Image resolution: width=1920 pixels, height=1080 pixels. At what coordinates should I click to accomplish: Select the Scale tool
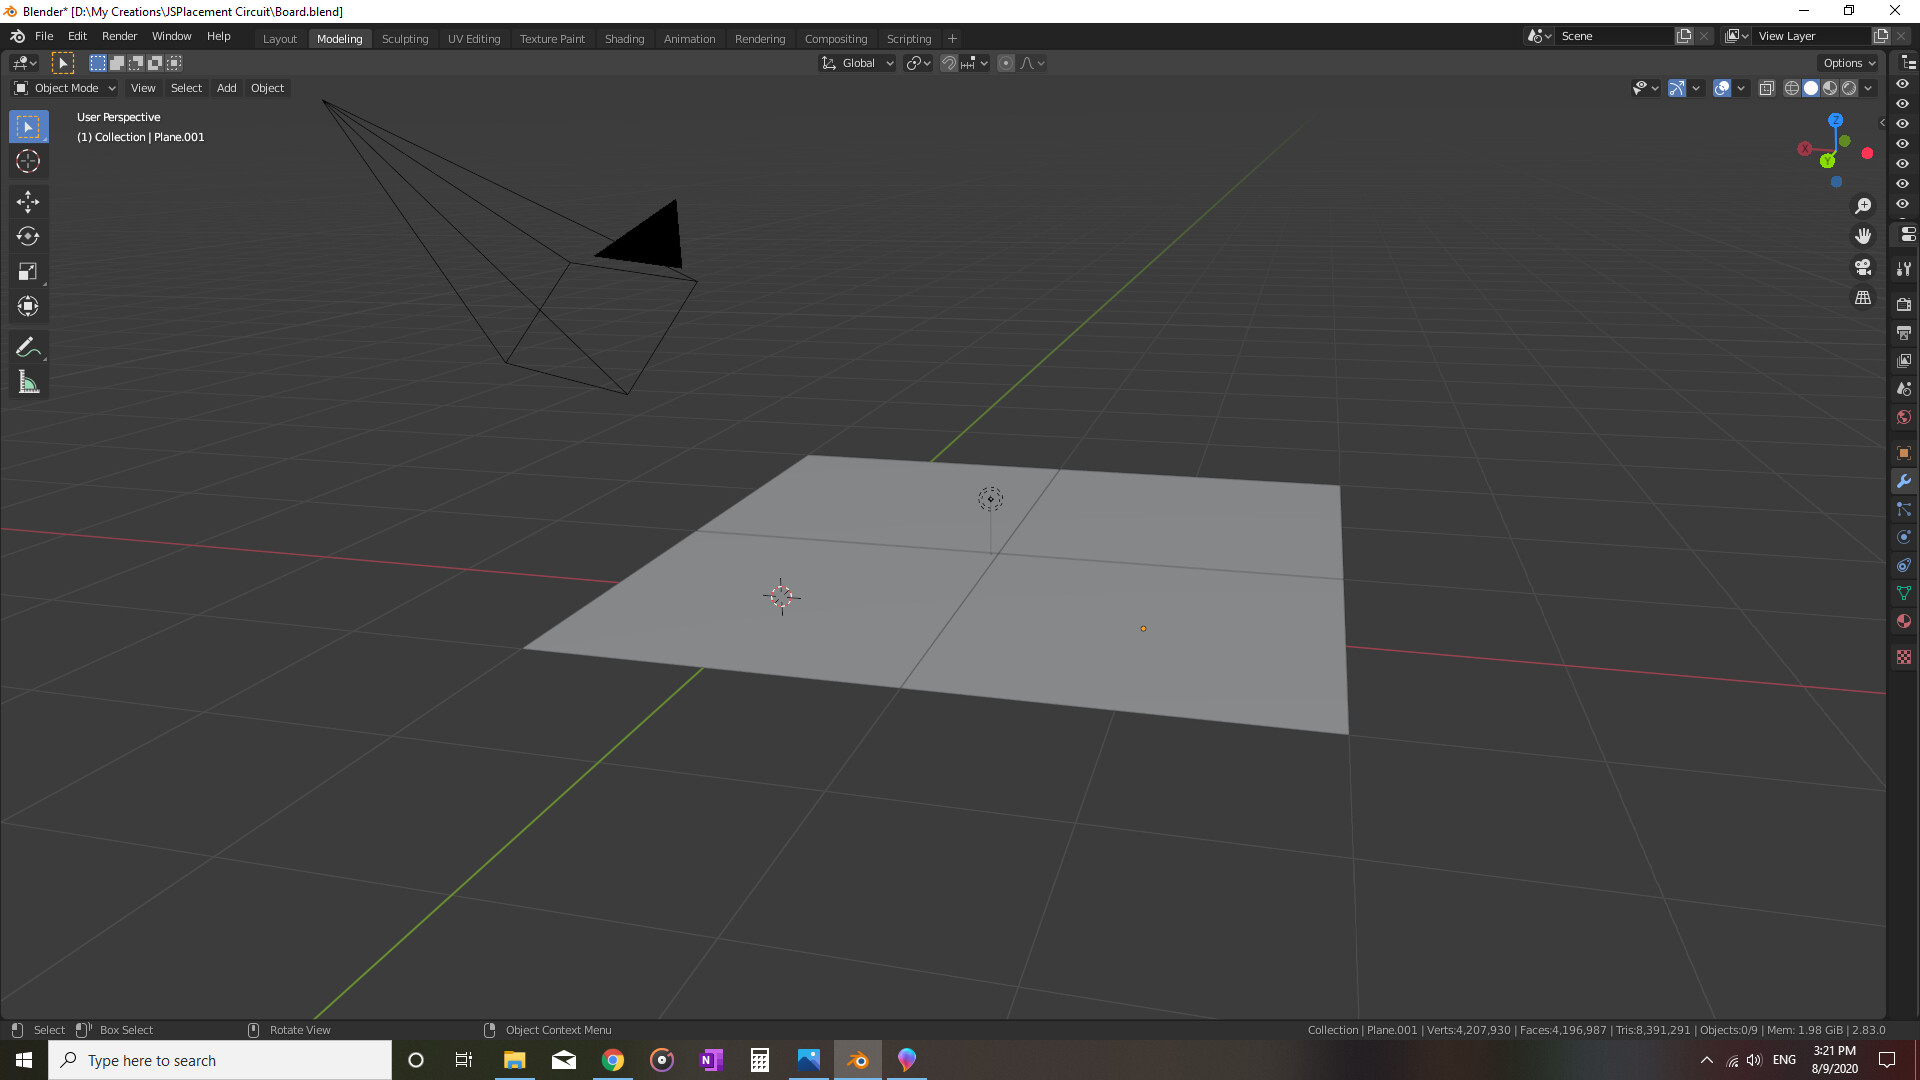tap(28, 272)
